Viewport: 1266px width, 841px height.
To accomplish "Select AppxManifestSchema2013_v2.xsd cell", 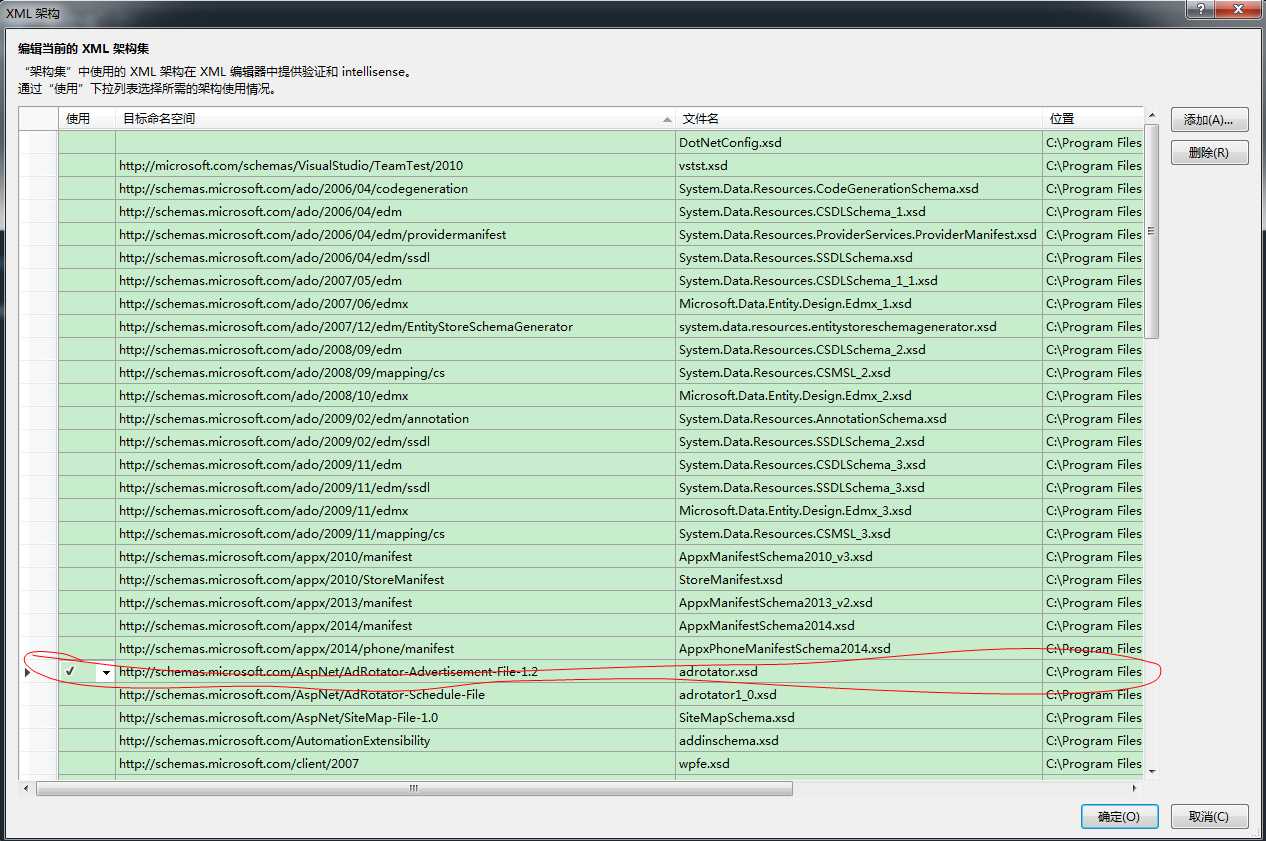I will pos(859,603).
